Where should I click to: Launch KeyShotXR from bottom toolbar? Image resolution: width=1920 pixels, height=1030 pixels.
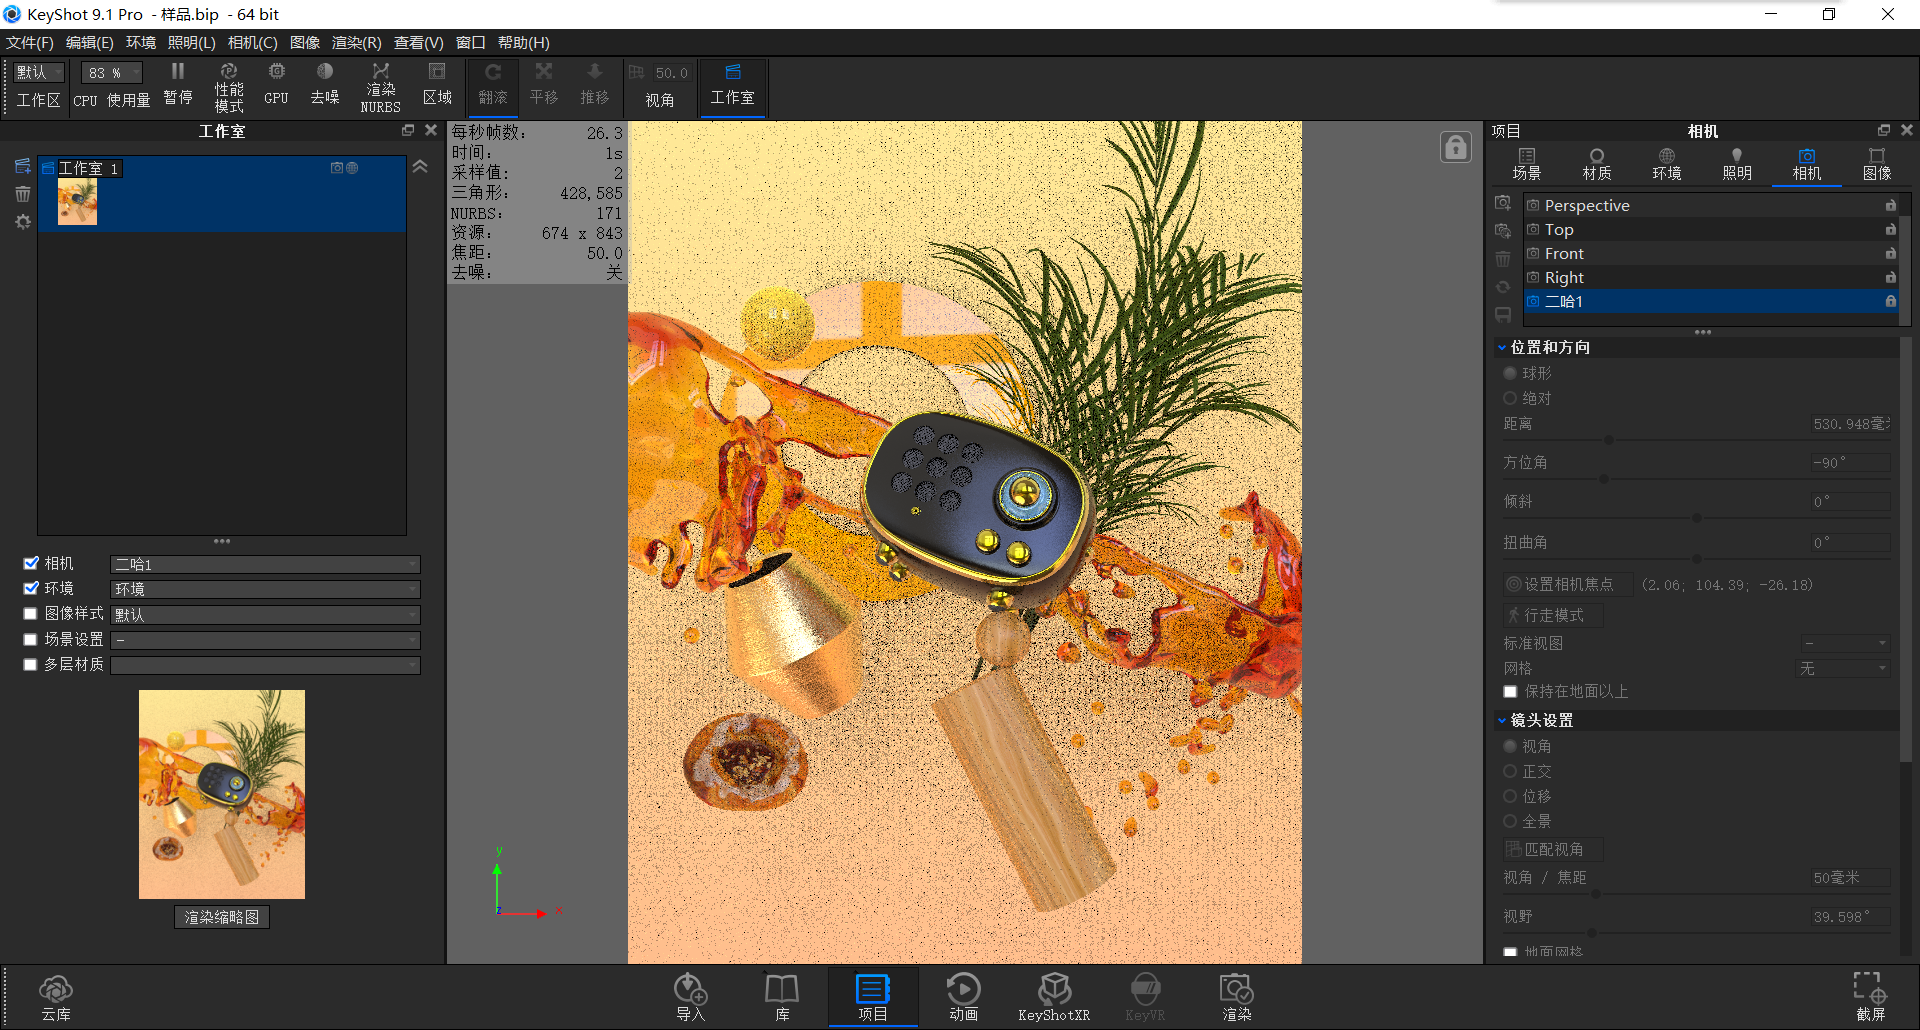coord(1054,996)
